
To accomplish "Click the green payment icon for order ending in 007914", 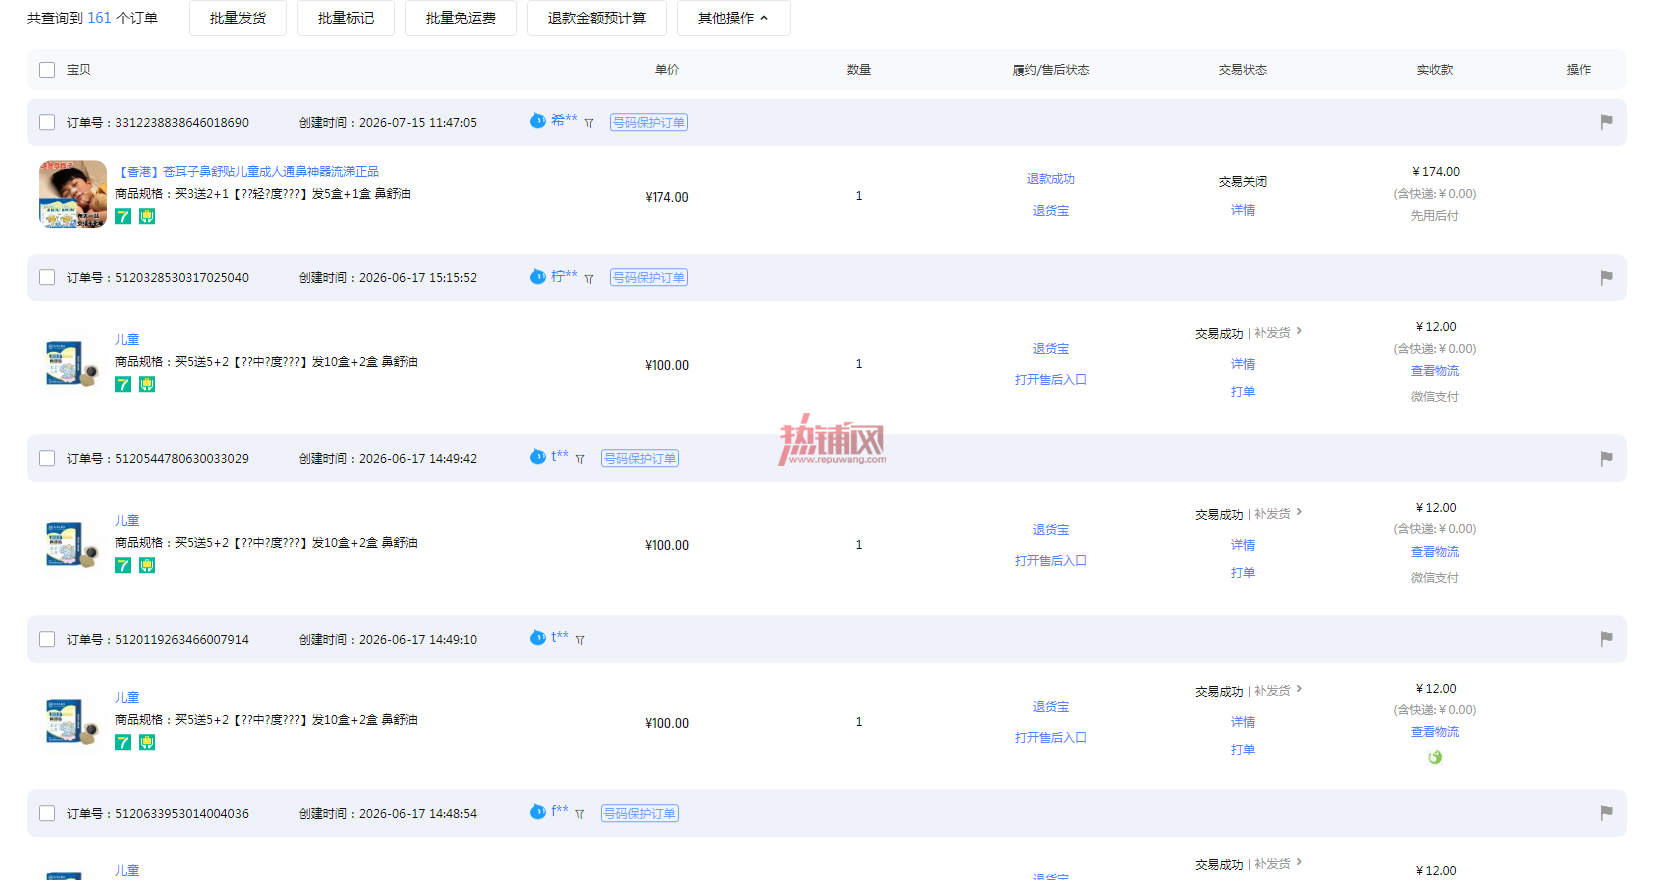I will click(x=1435, y=757).
